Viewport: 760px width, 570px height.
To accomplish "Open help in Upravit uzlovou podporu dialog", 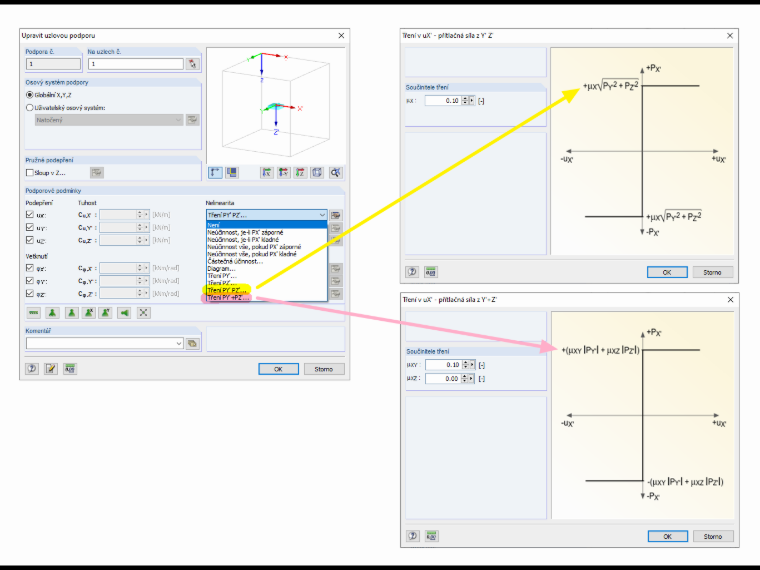I will point(32,369).
